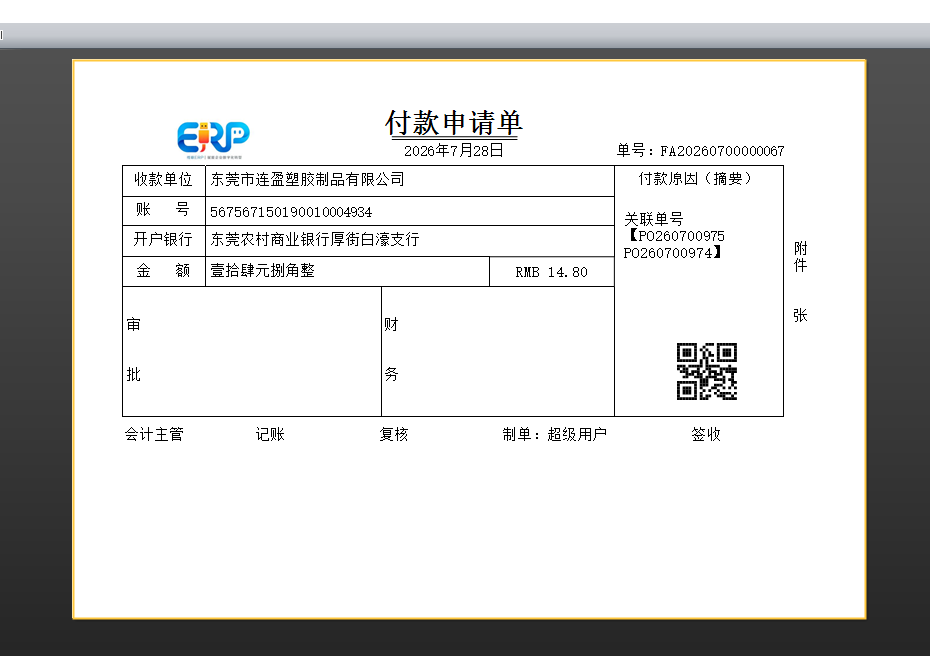Viewport: 930px width, 656px height.
Task: Click the title 付款申请单
Action: pyautogui.click(x=454, y=123)
